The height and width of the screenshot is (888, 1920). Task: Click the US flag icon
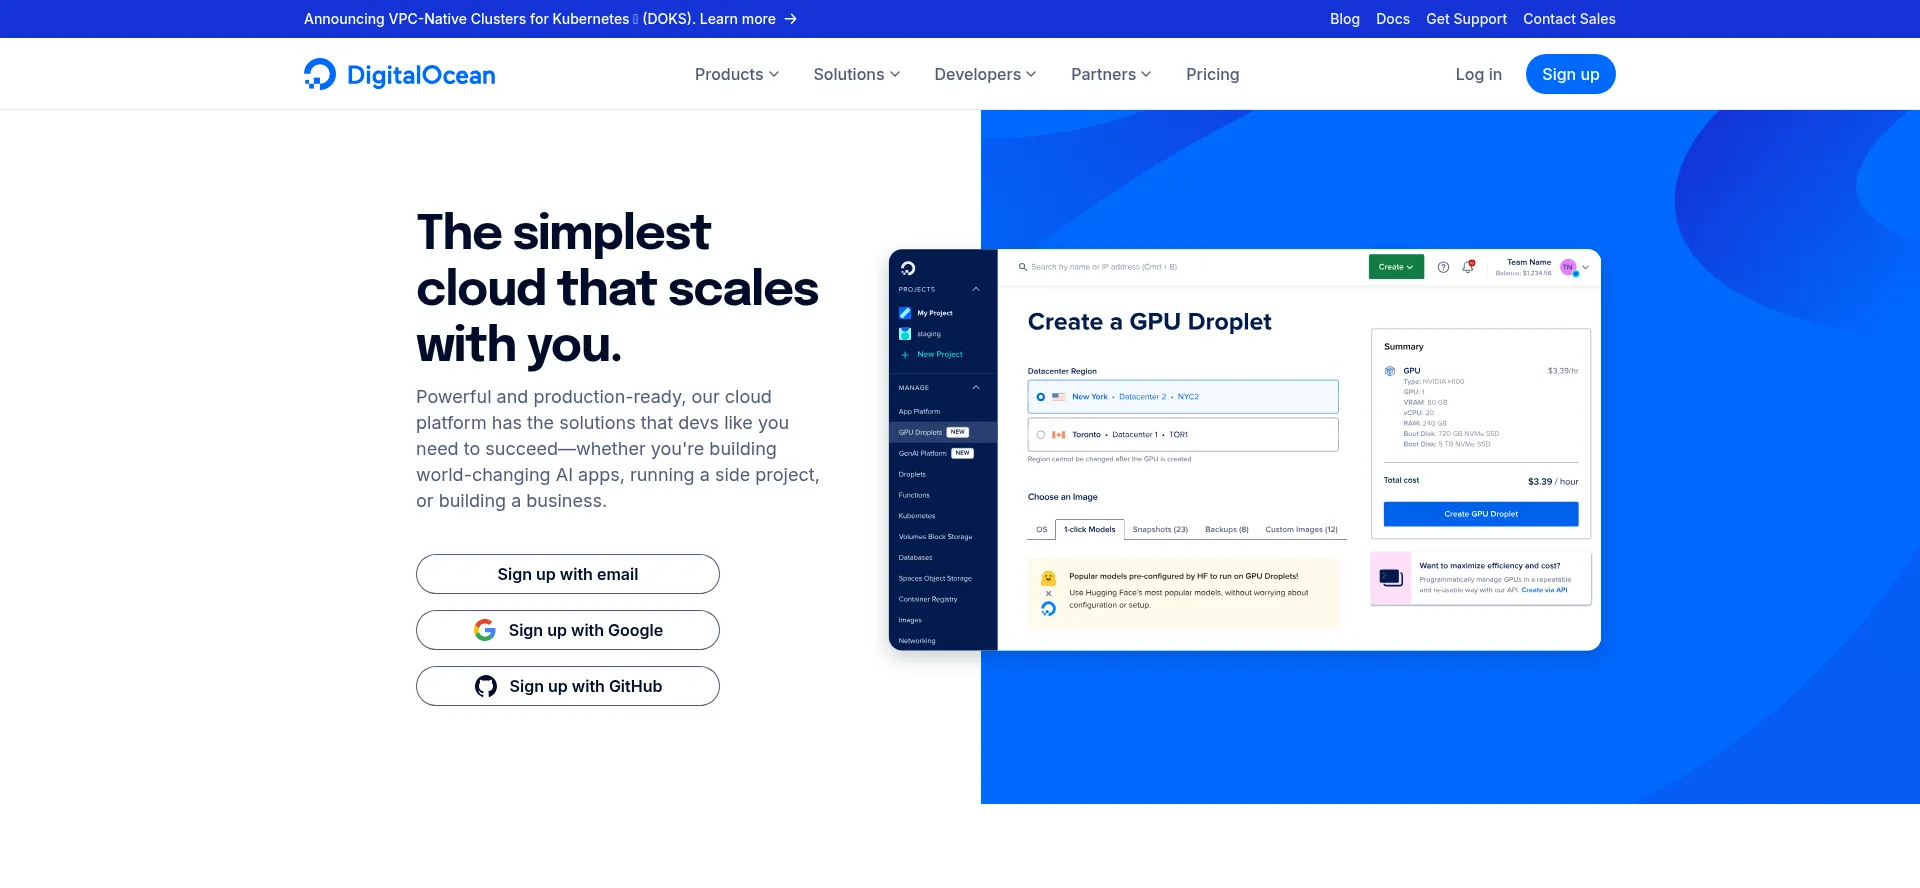click(1058, 397)
